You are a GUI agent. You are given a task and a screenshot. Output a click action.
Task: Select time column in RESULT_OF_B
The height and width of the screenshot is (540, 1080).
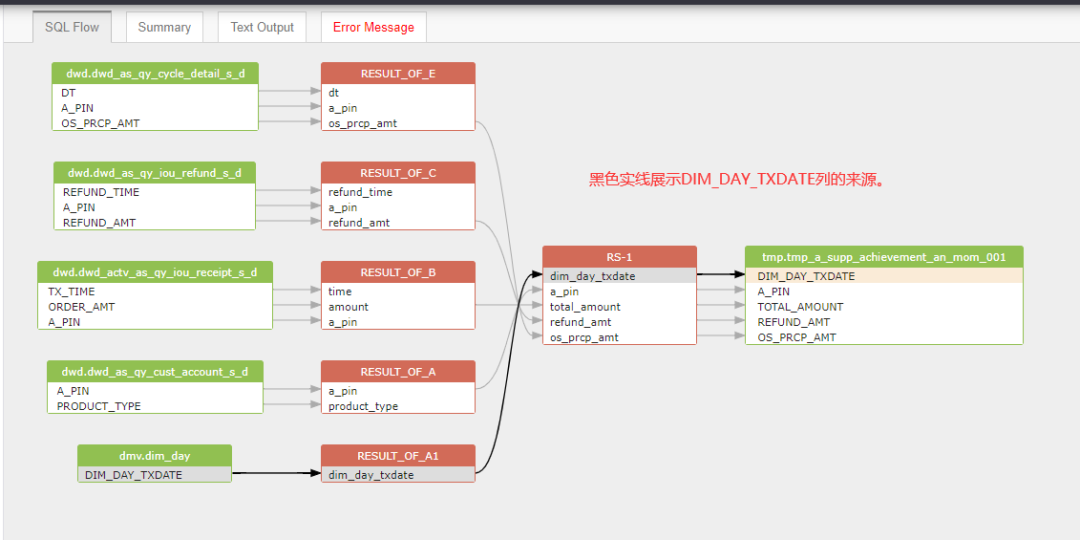398,291
